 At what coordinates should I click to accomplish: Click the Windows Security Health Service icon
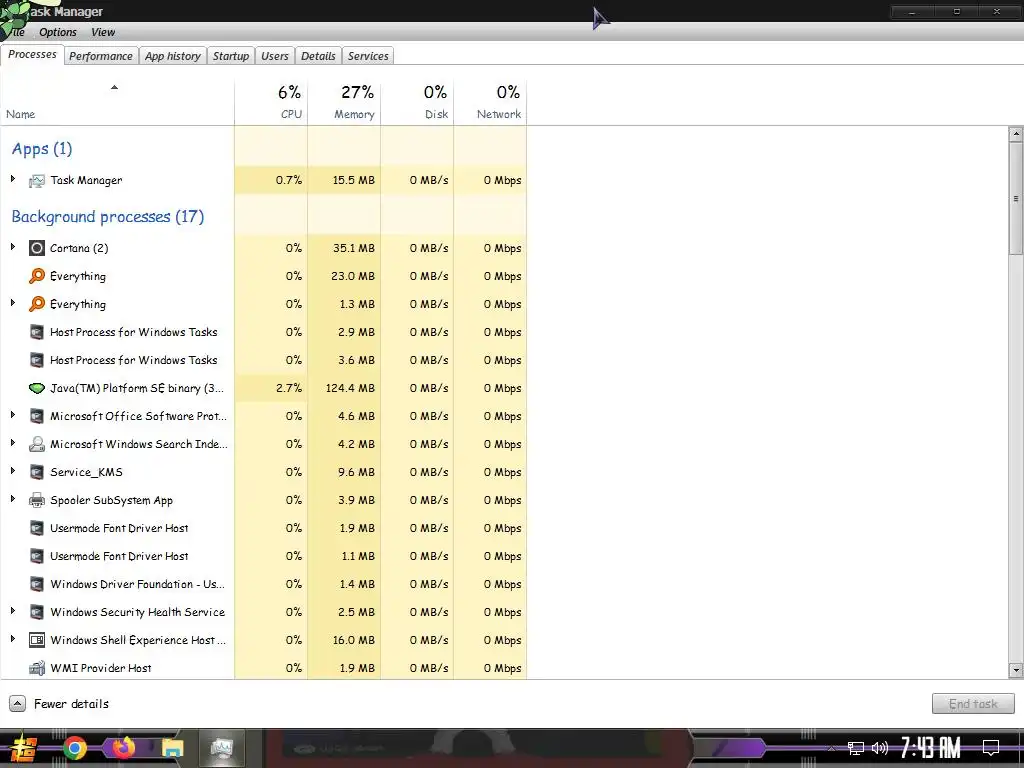pyautogui.click(x=37, y=612)
